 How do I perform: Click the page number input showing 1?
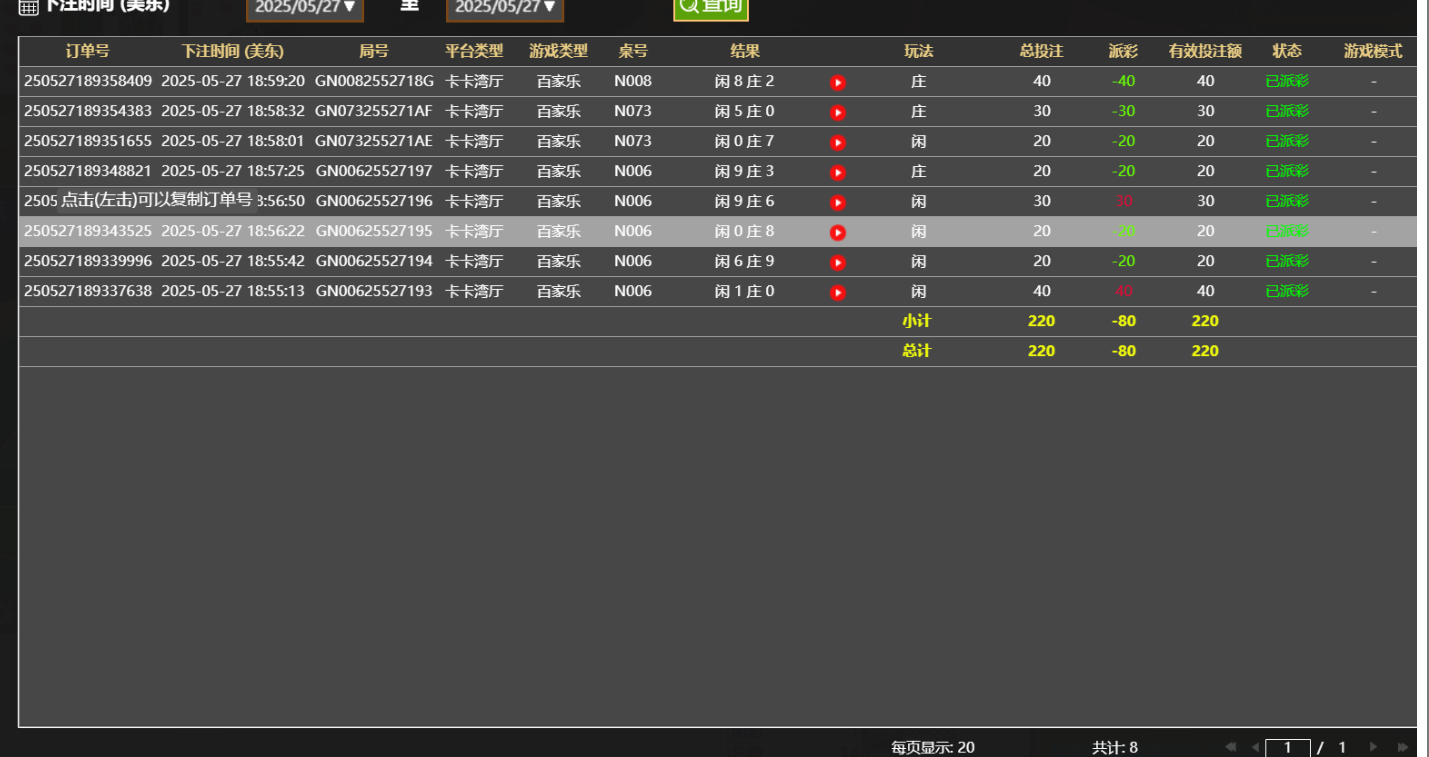pos(1288,747)
